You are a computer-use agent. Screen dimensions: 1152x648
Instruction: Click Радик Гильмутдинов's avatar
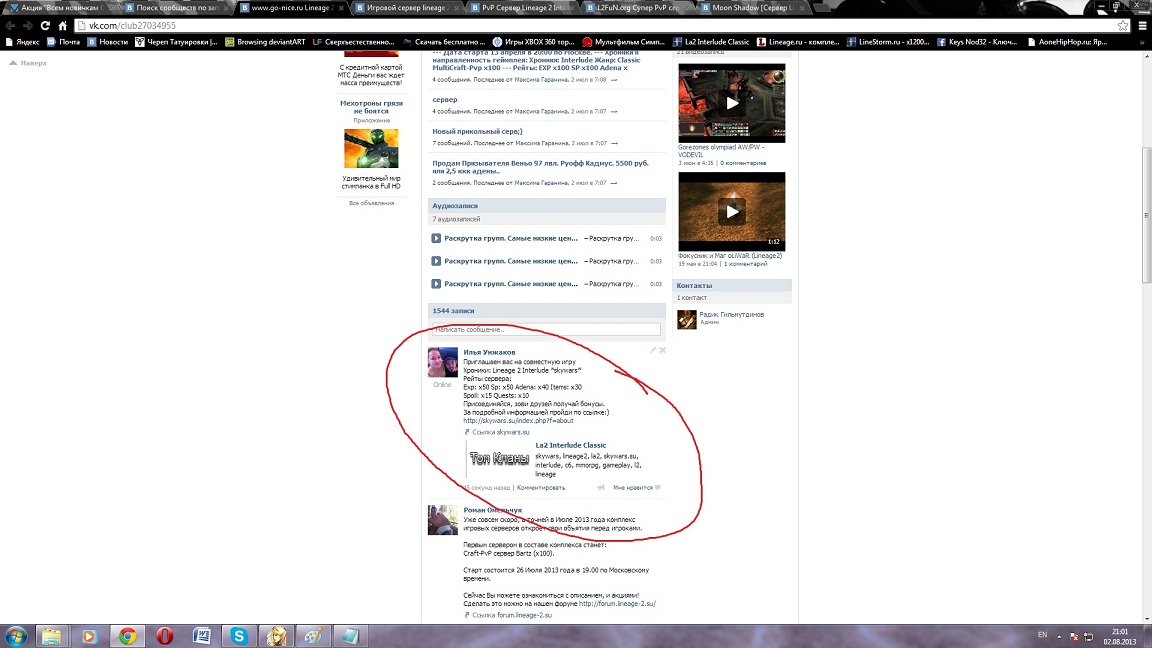point(686,320)
